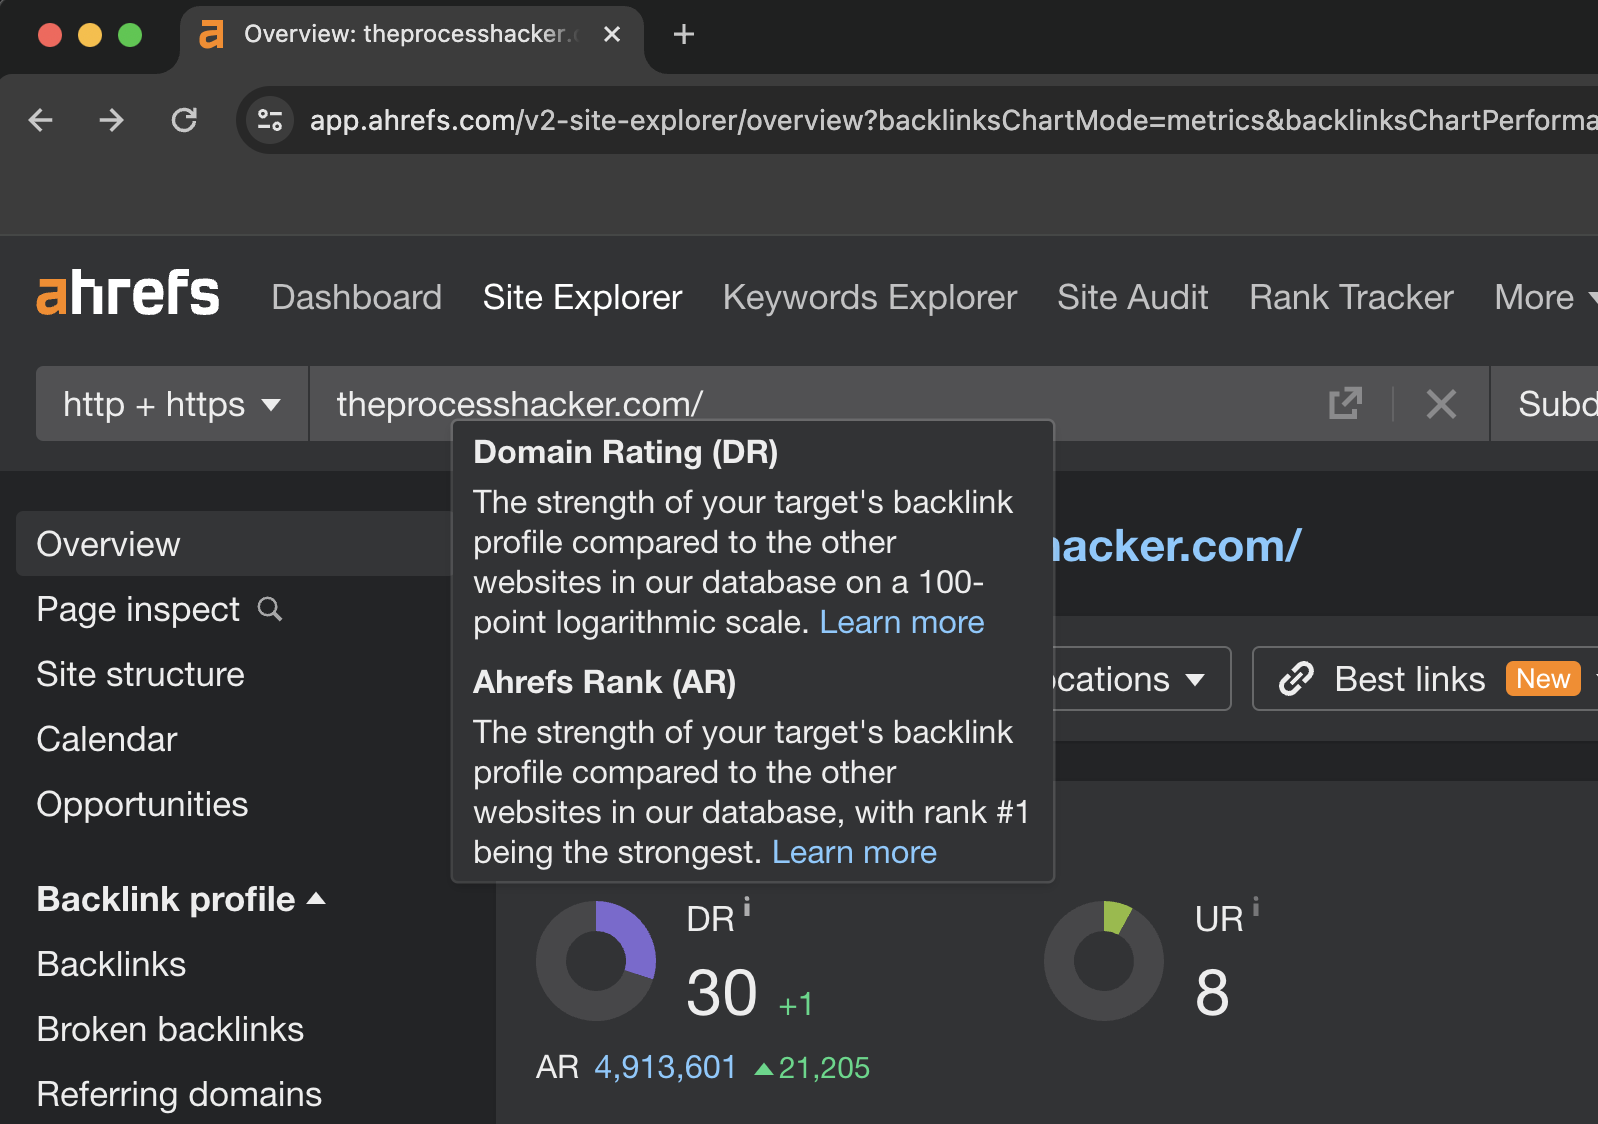
Task: Open a new browser tab
Action: 684,34
